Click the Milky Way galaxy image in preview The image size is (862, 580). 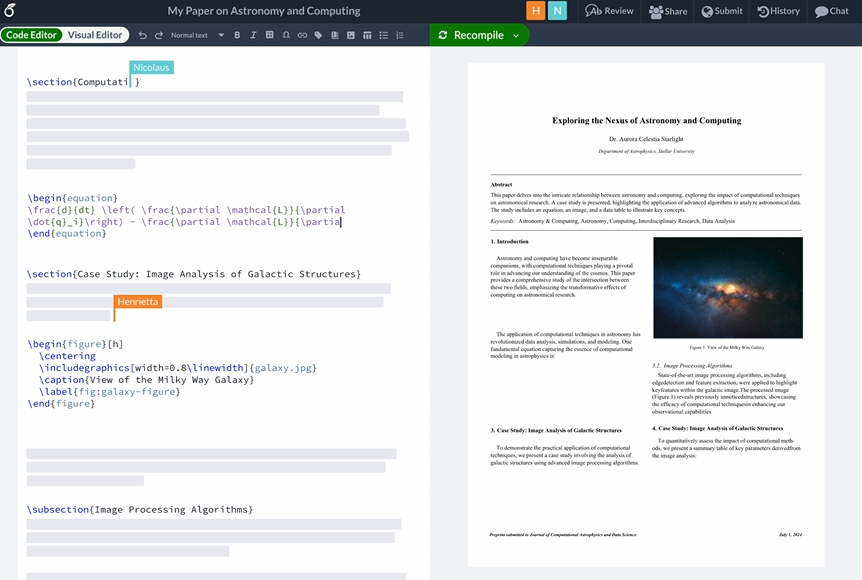(x=727, y=288)
